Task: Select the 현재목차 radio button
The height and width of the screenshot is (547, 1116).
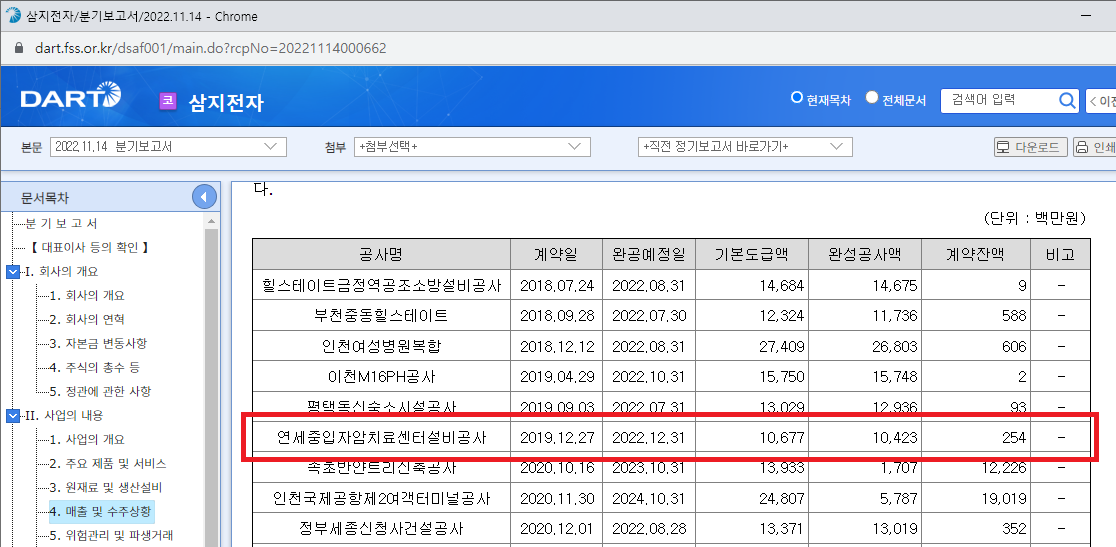Action: coord(797,98)
